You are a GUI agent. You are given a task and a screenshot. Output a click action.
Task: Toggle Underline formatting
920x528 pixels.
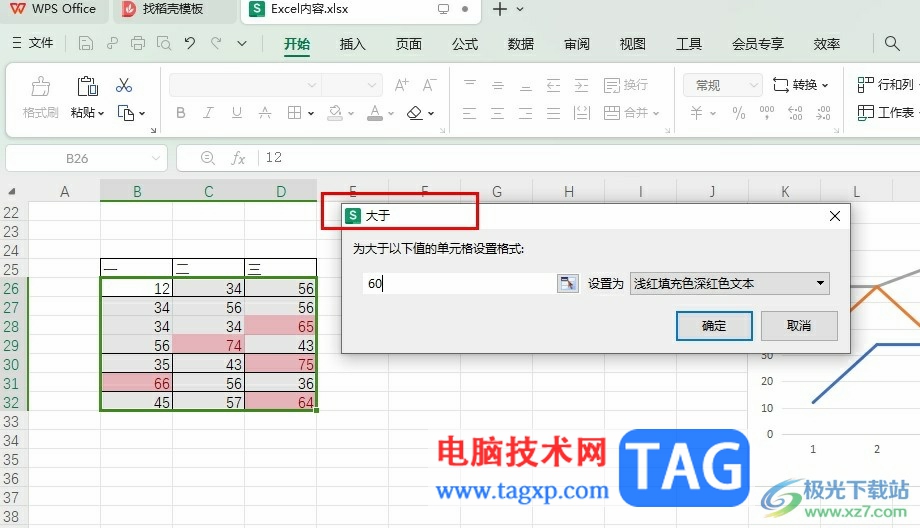click(236, 113)
